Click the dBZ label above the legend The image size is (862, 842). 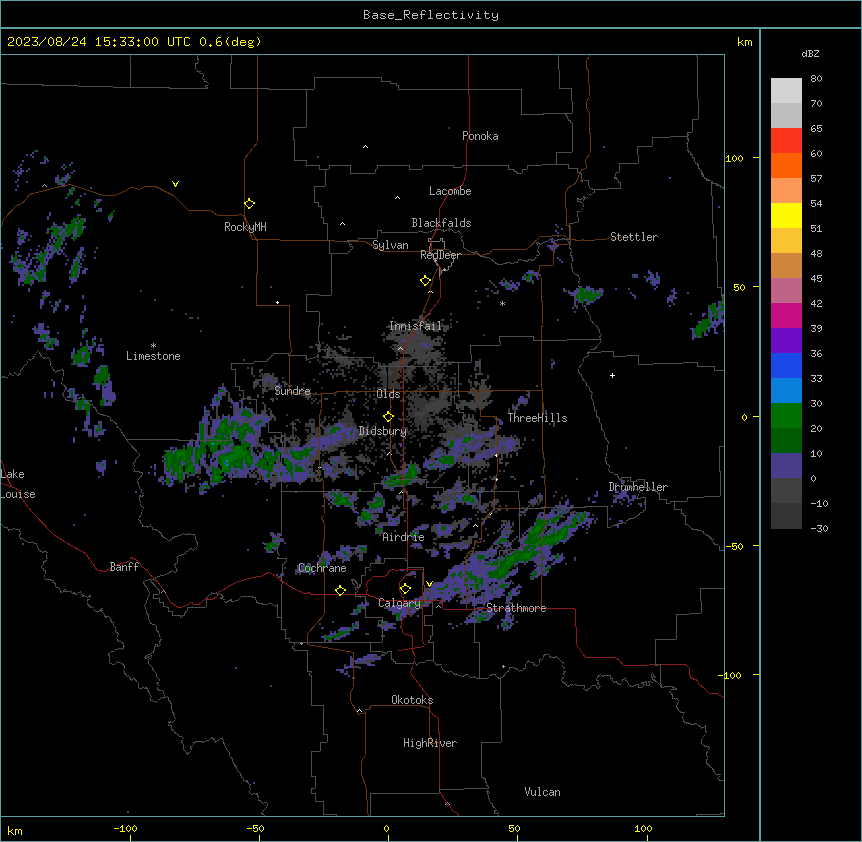[x=810, y=53]
